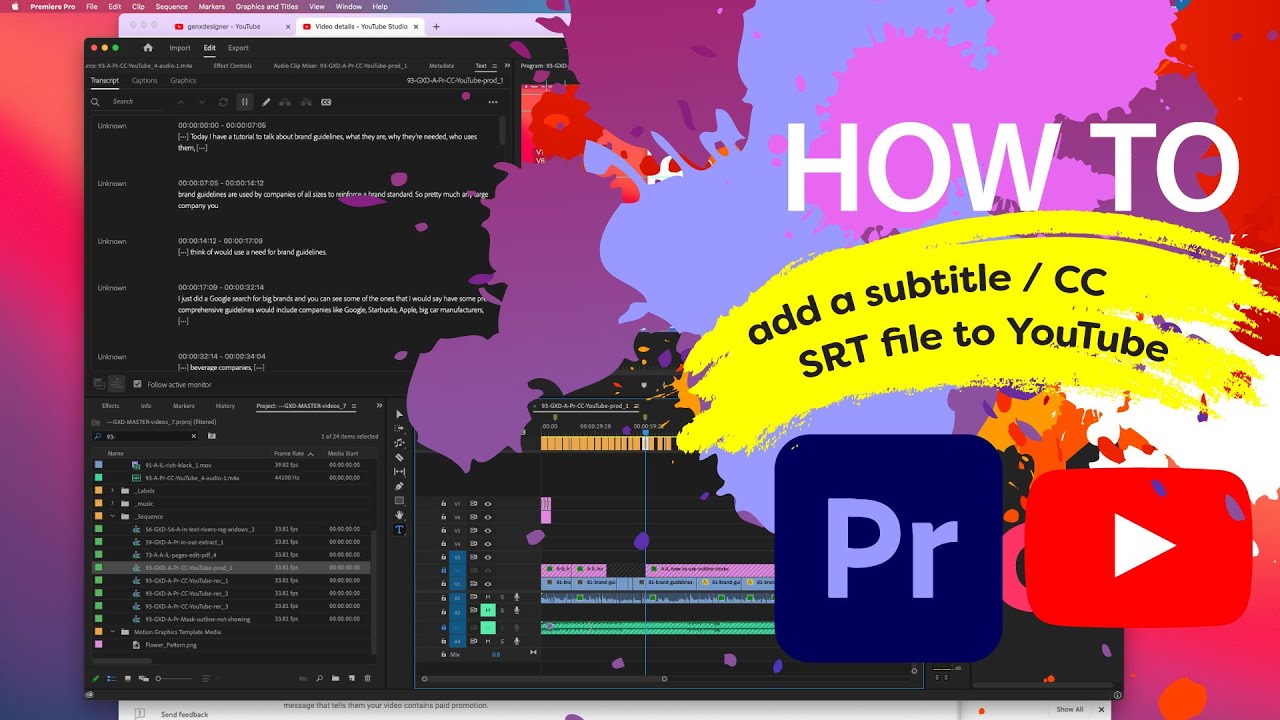The height and width of the screenshot is (720, 1280).
Task: Open transcript three-dots options menu
Action: tap(493, 102)
